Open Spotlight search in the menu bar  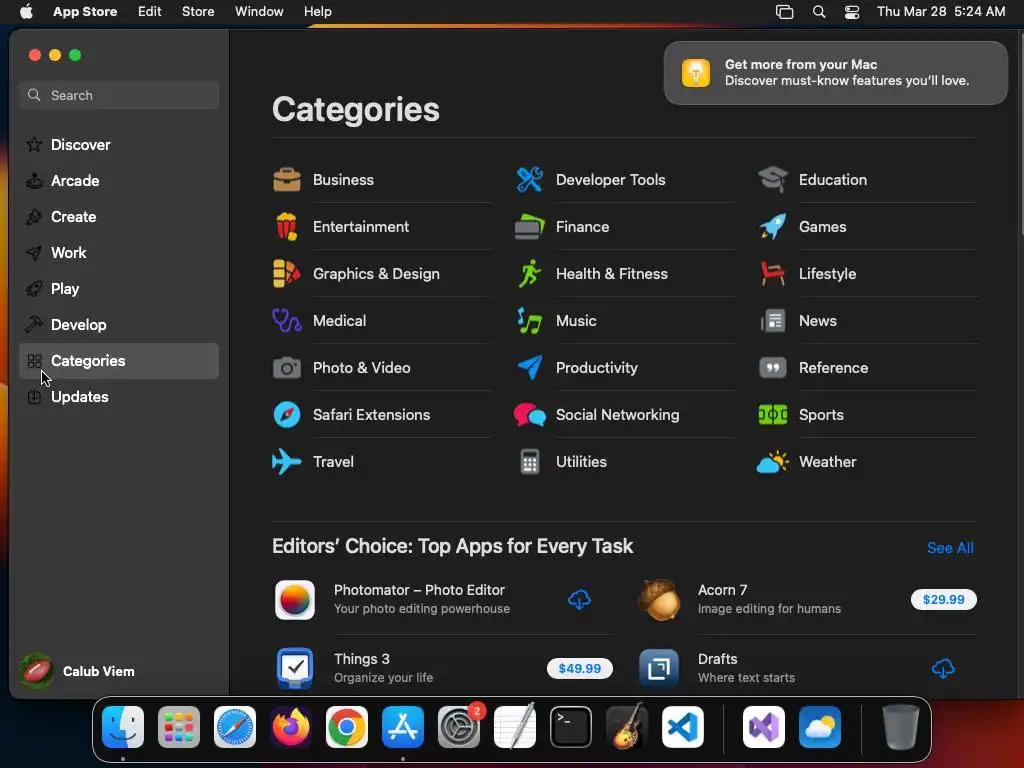[x=819, y=12]
